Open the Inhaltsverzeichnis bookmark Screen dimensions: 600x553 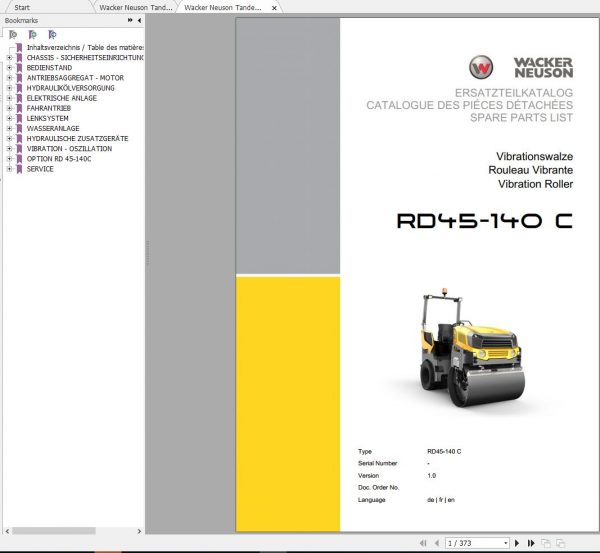coord(85,47)
